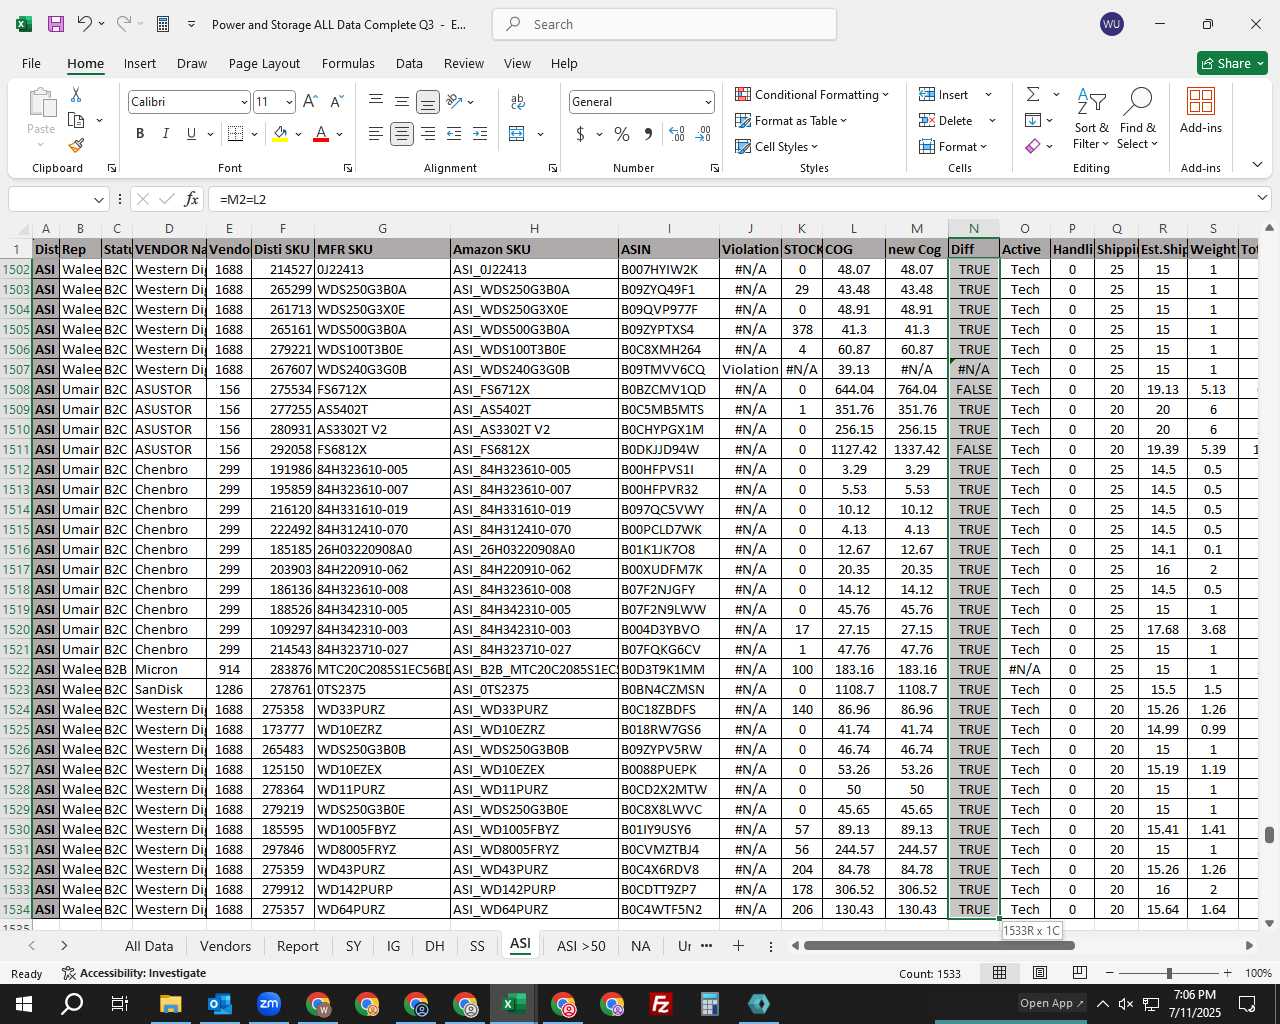The image size is (1280, 1024).
Task: Apply Comma Style format
Action: pos(648,134)
